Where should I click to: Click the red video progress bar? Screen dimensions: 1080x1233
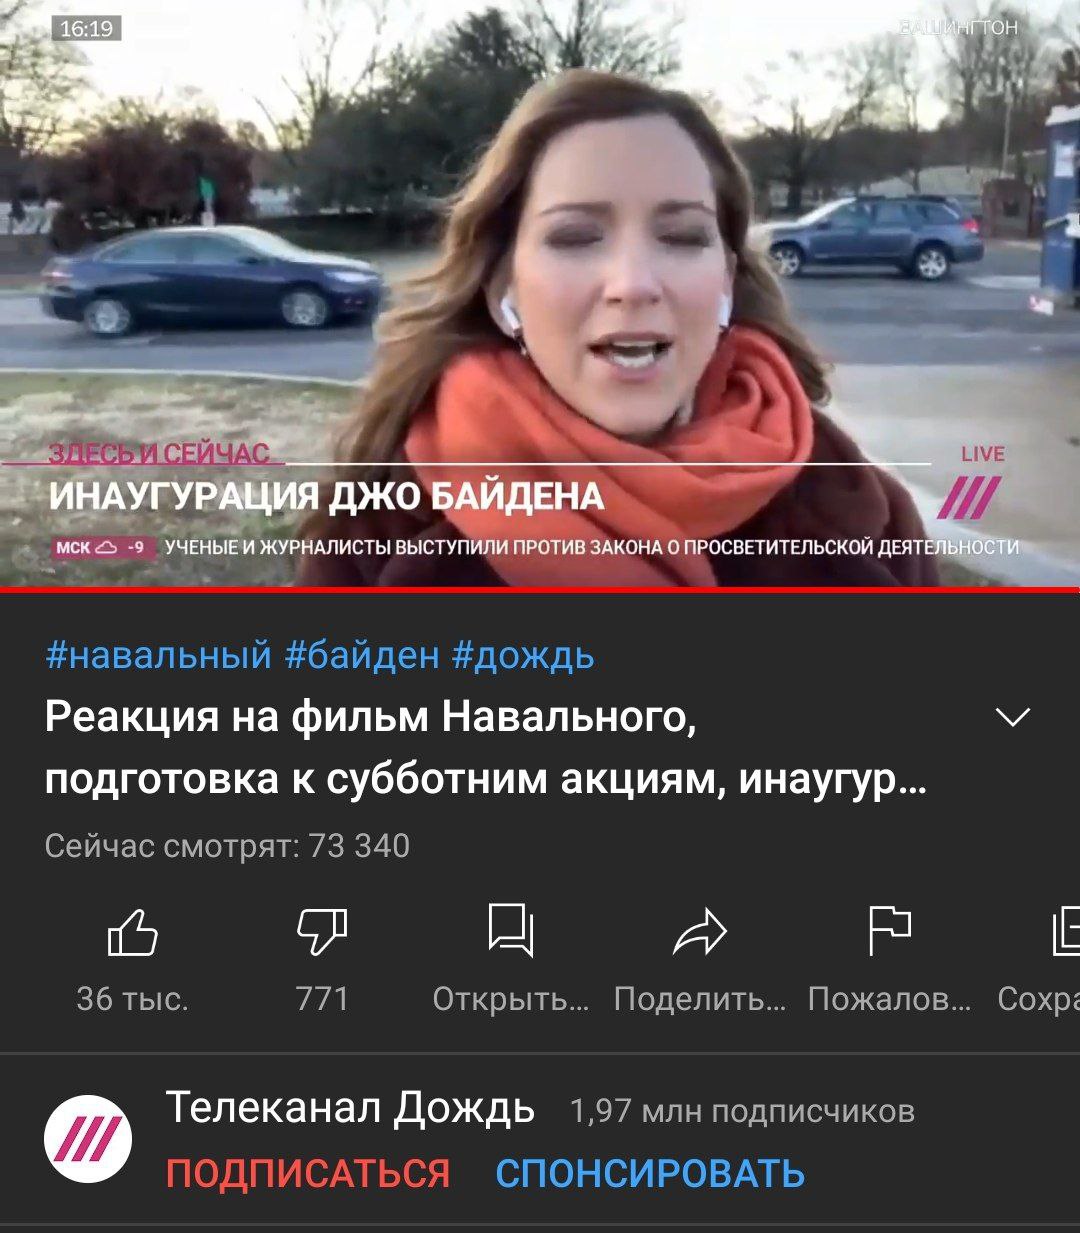tap(540, 589)
